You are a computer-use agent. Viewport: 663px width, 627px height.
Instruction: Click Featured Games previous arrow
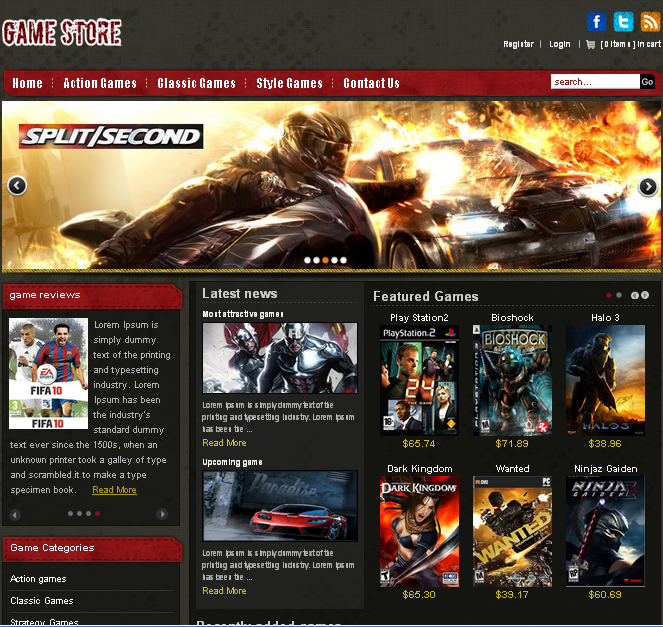point(635,295)
